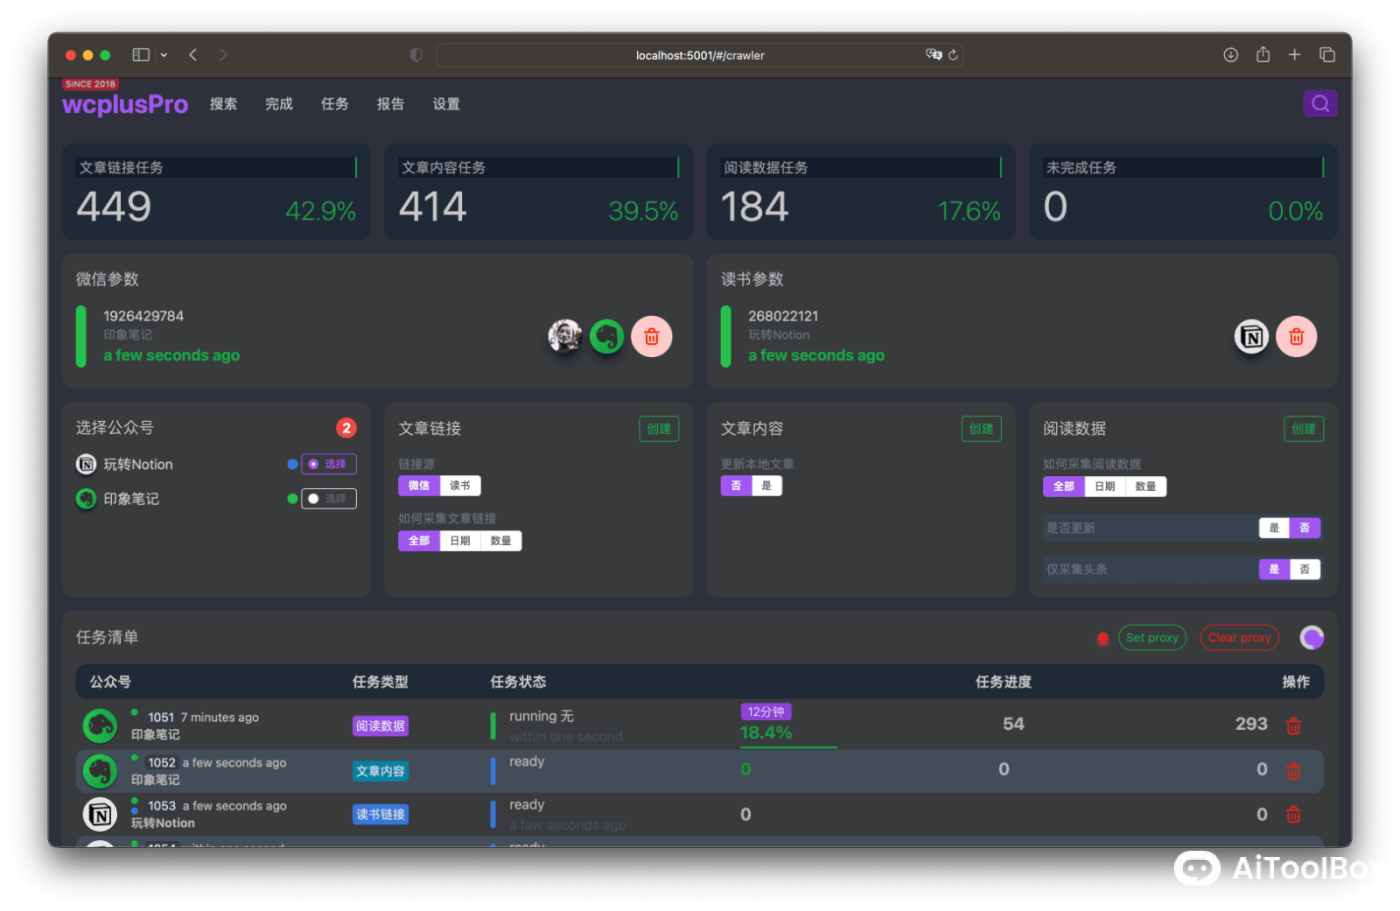Image resolution: width=1400 pixels, height=911 pixels.
Task: Click 创建 in the 文章链接 panel
Action: pos(659,428)
